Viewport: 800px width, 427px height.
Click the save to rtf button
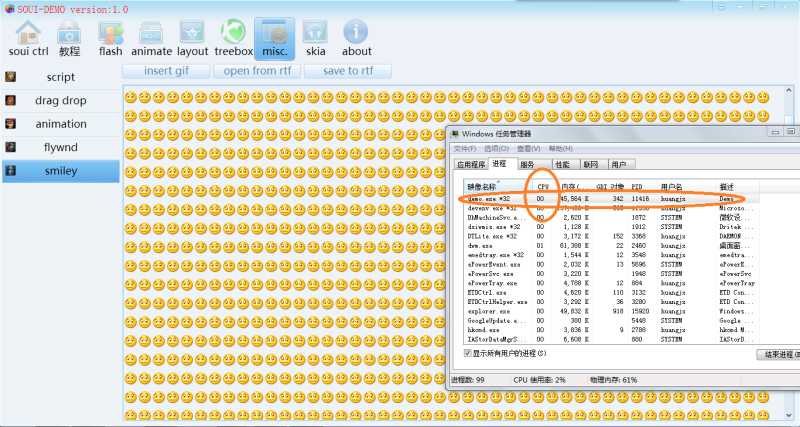point(348,71)
